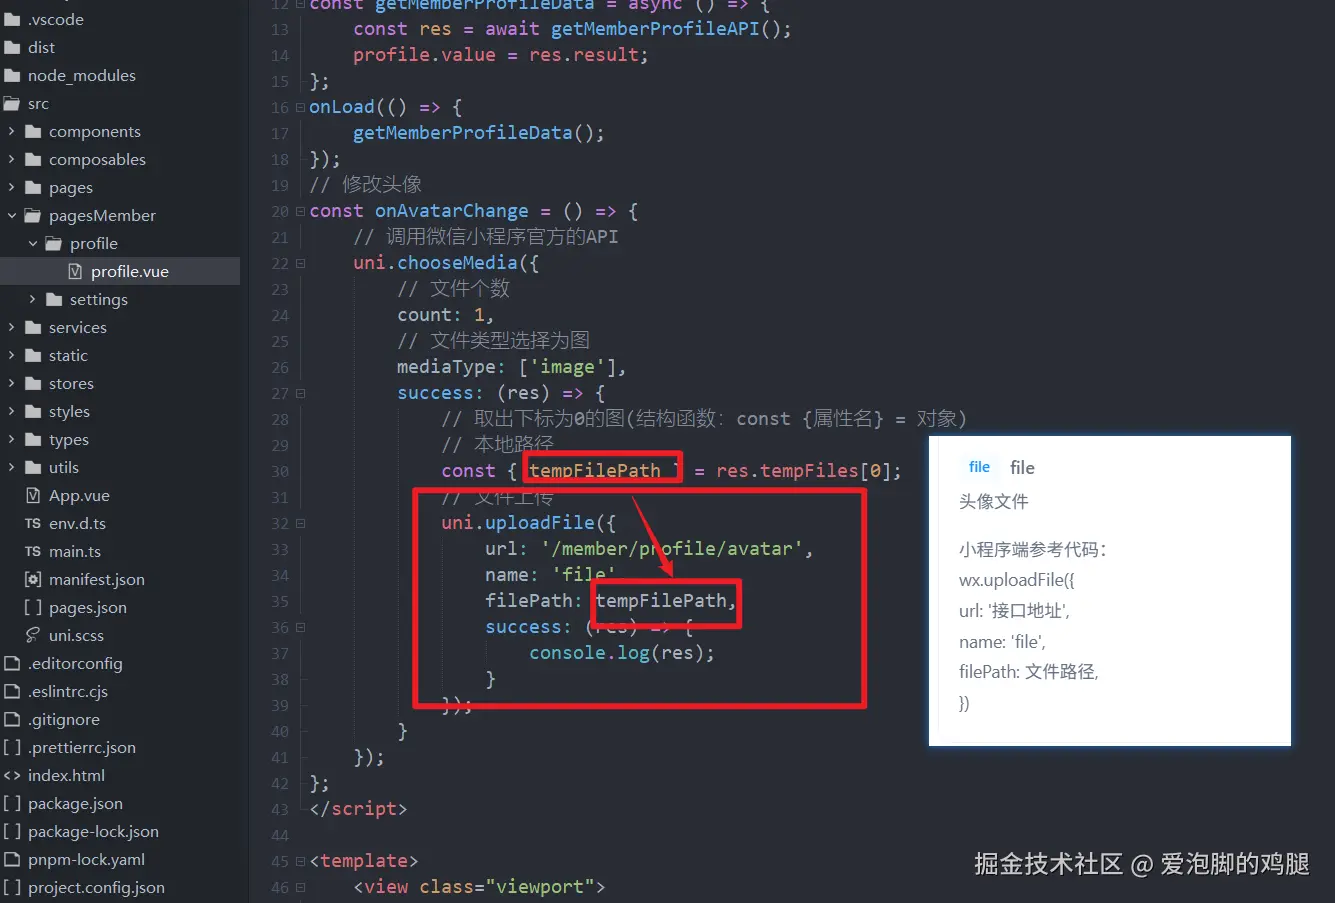Click the pnpm-lock.yaml file icon

tap(12, 859)
